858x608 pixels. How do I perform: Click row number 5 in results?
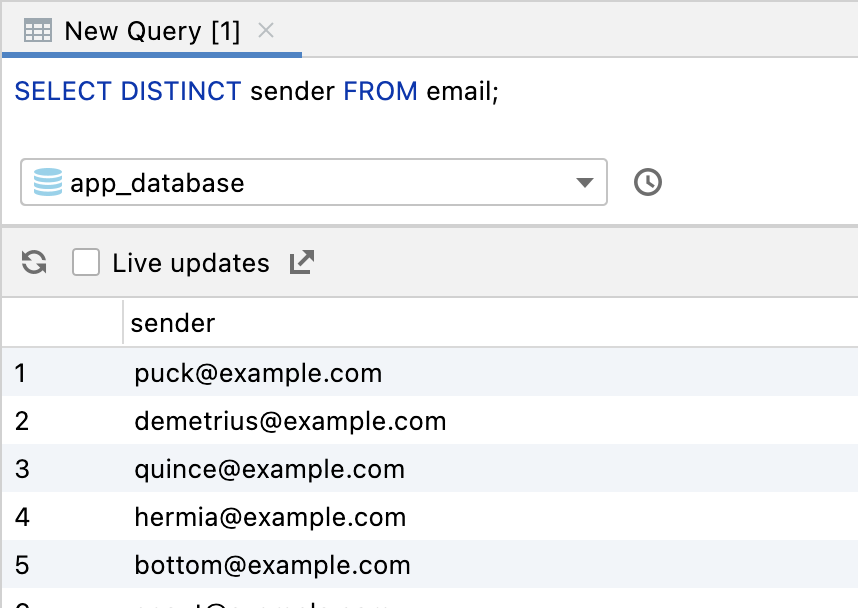(22, 565)
